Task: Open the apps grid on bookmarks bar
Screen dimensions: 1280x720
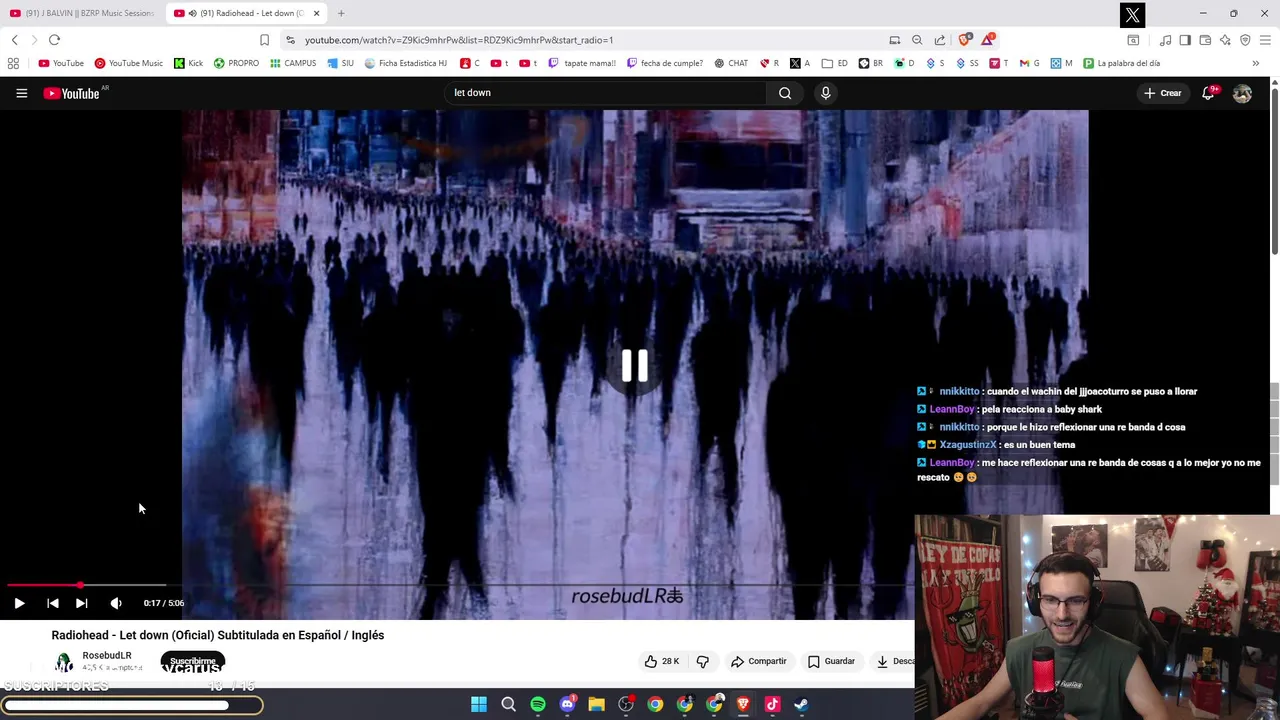Action: click(x=13, y=63)
